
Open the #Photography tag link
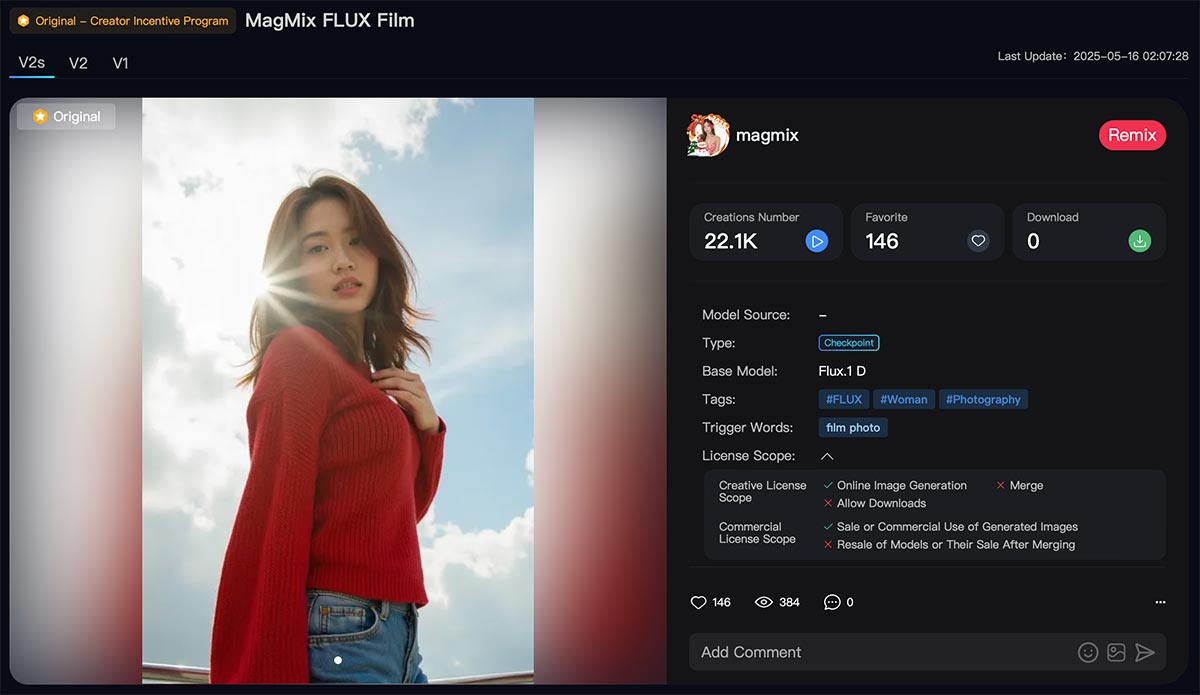pyautogui.click(x=983, y=399)
